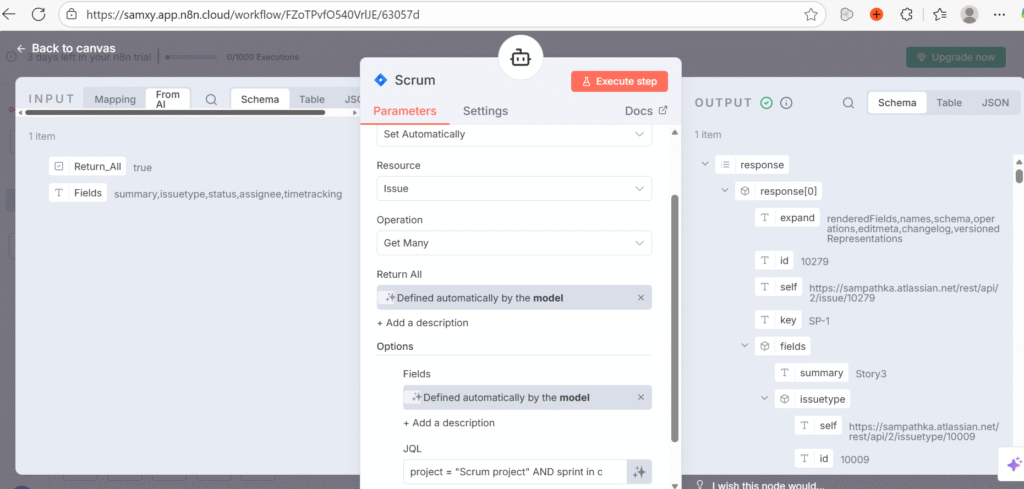This screenshot has height=489, width=1024.
Task: Click the purple sparkle assistant button
Action: click(x=1013, y=464)
